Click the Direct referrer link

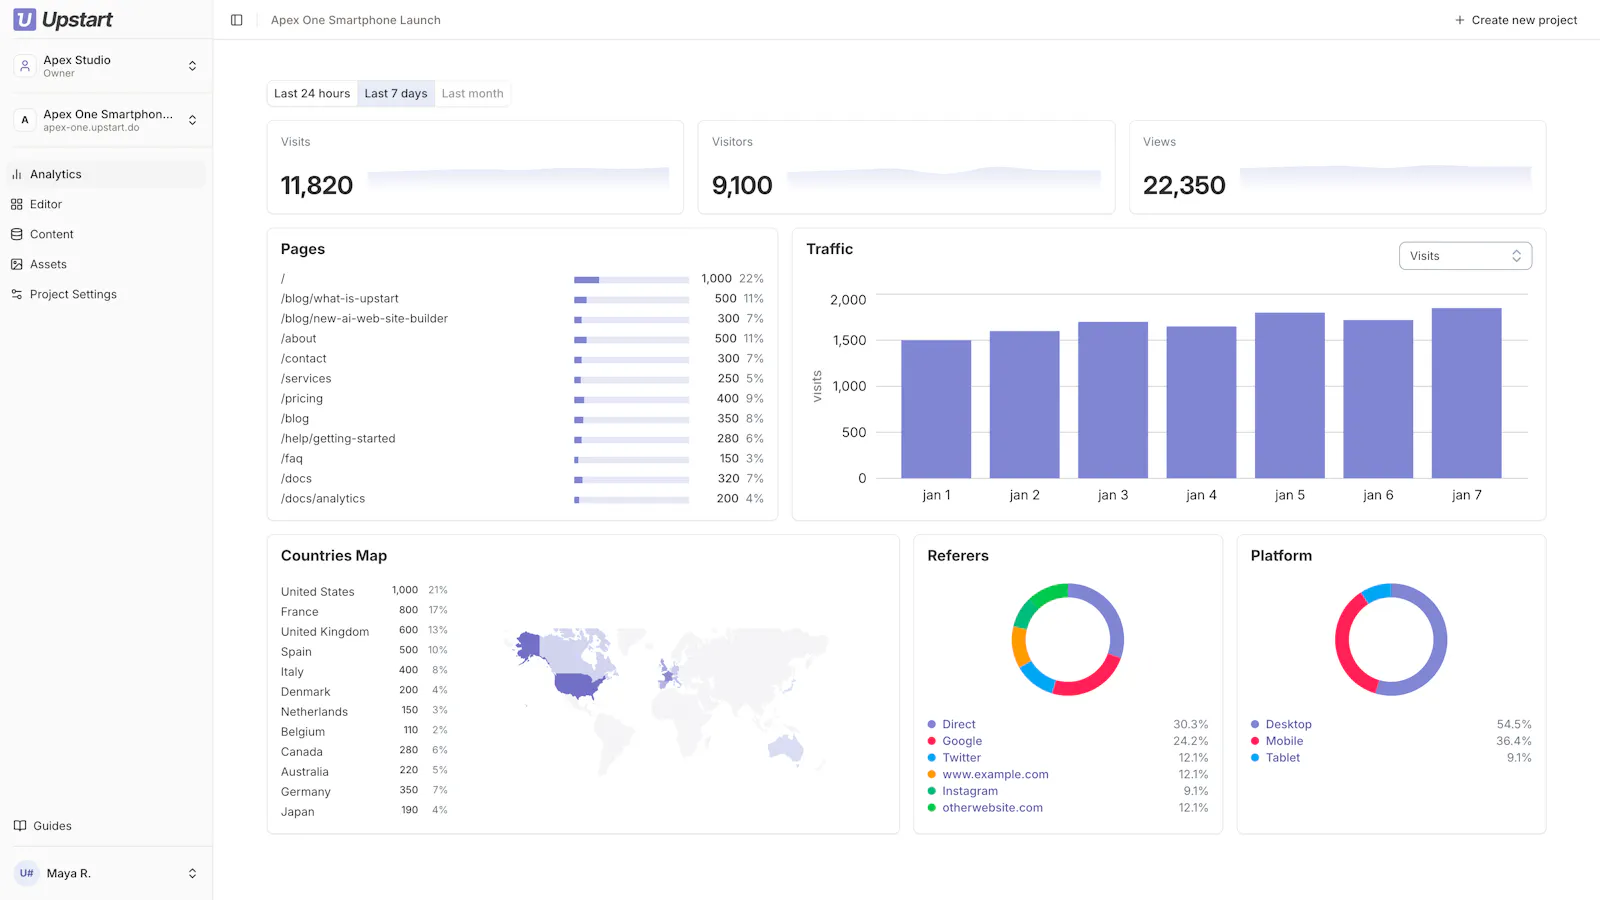pos(959,724)
